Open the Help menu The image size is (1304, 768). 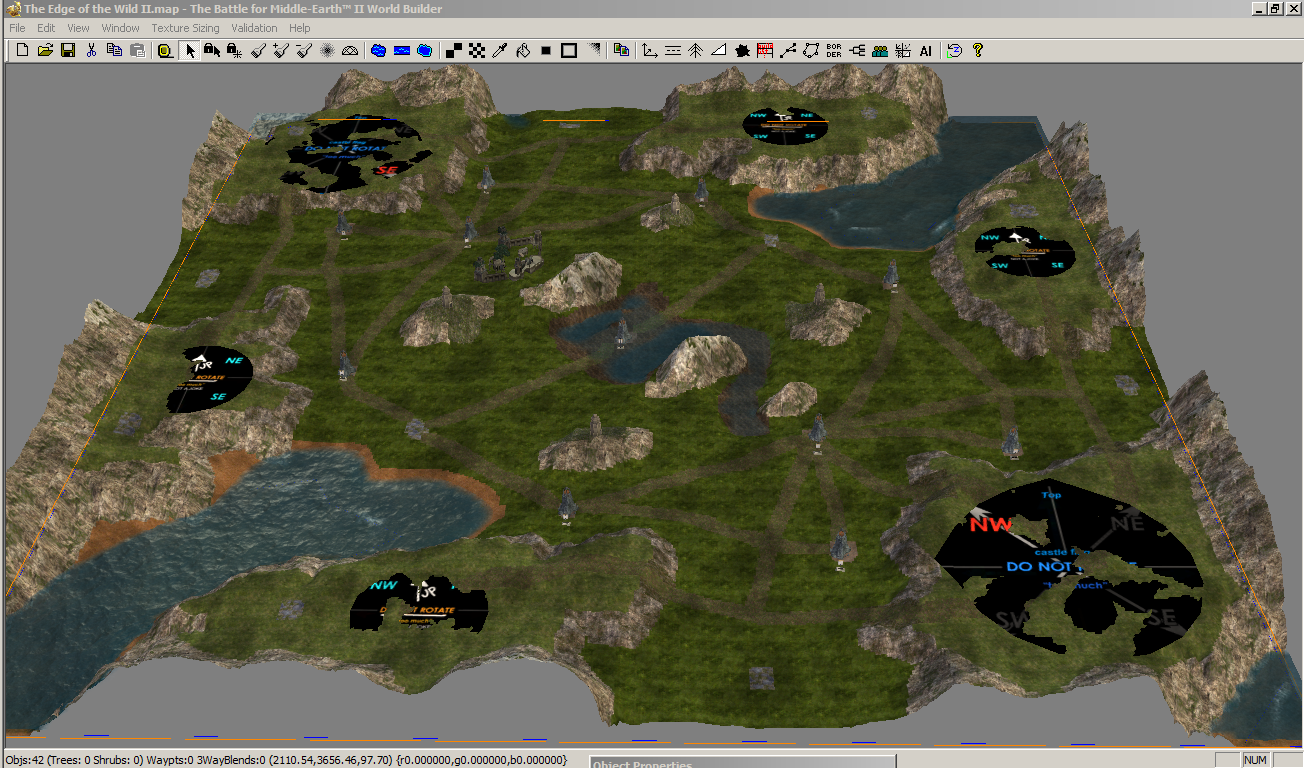300,28
